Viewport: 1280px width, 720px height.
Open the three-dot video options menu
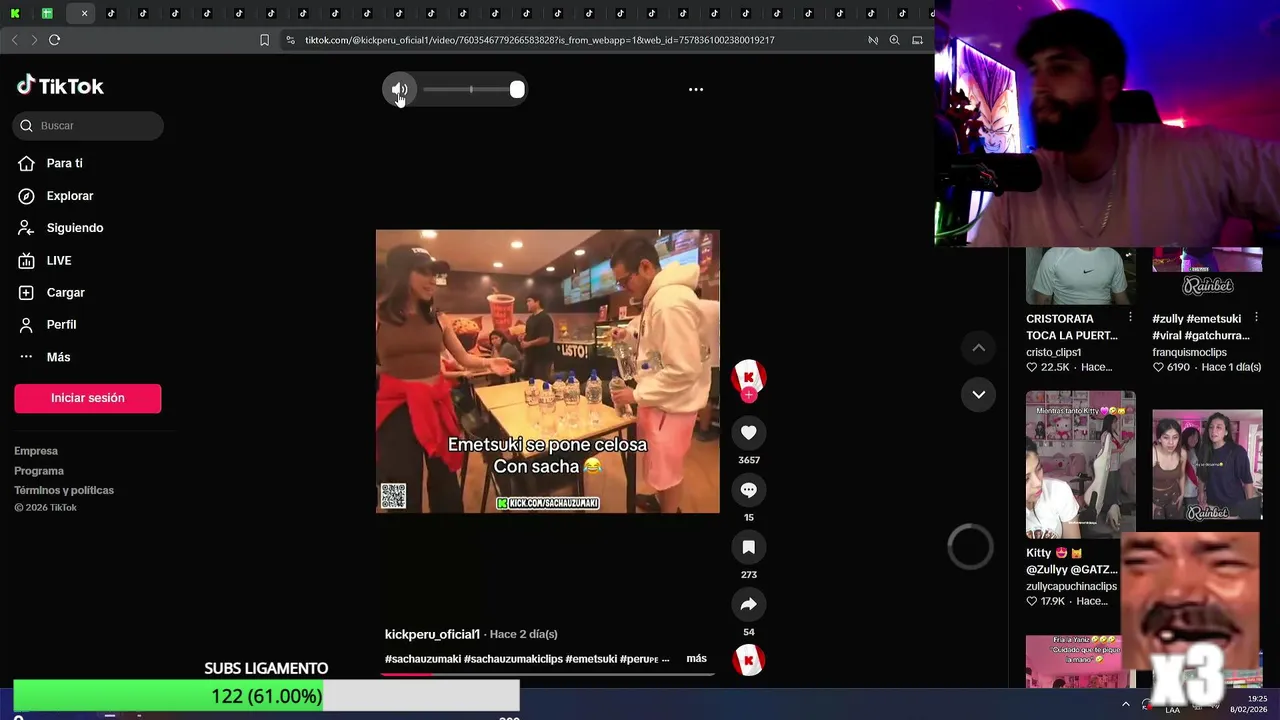click(x=696, y=89)
